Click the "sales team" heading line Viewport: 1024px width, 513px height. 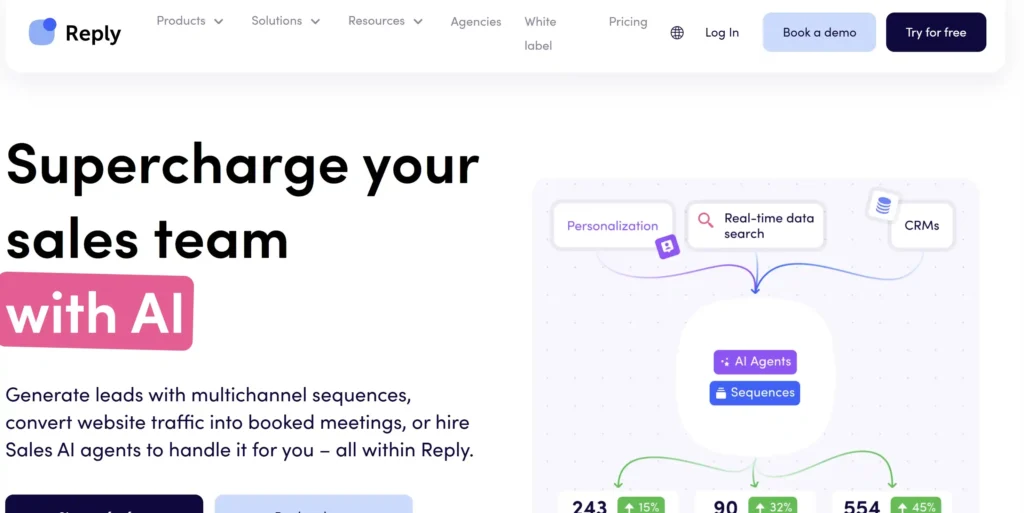click(147, 238)
